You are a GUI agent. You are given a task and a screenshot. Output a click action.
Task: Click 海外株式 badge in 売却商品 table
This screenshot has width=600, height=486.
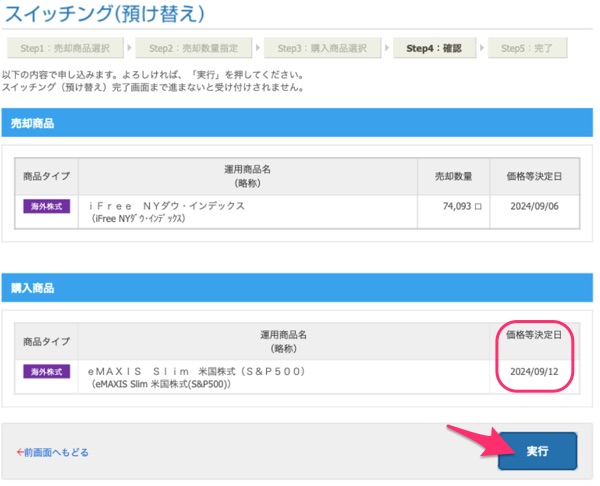pyautogui.click(x=47, y=206)
